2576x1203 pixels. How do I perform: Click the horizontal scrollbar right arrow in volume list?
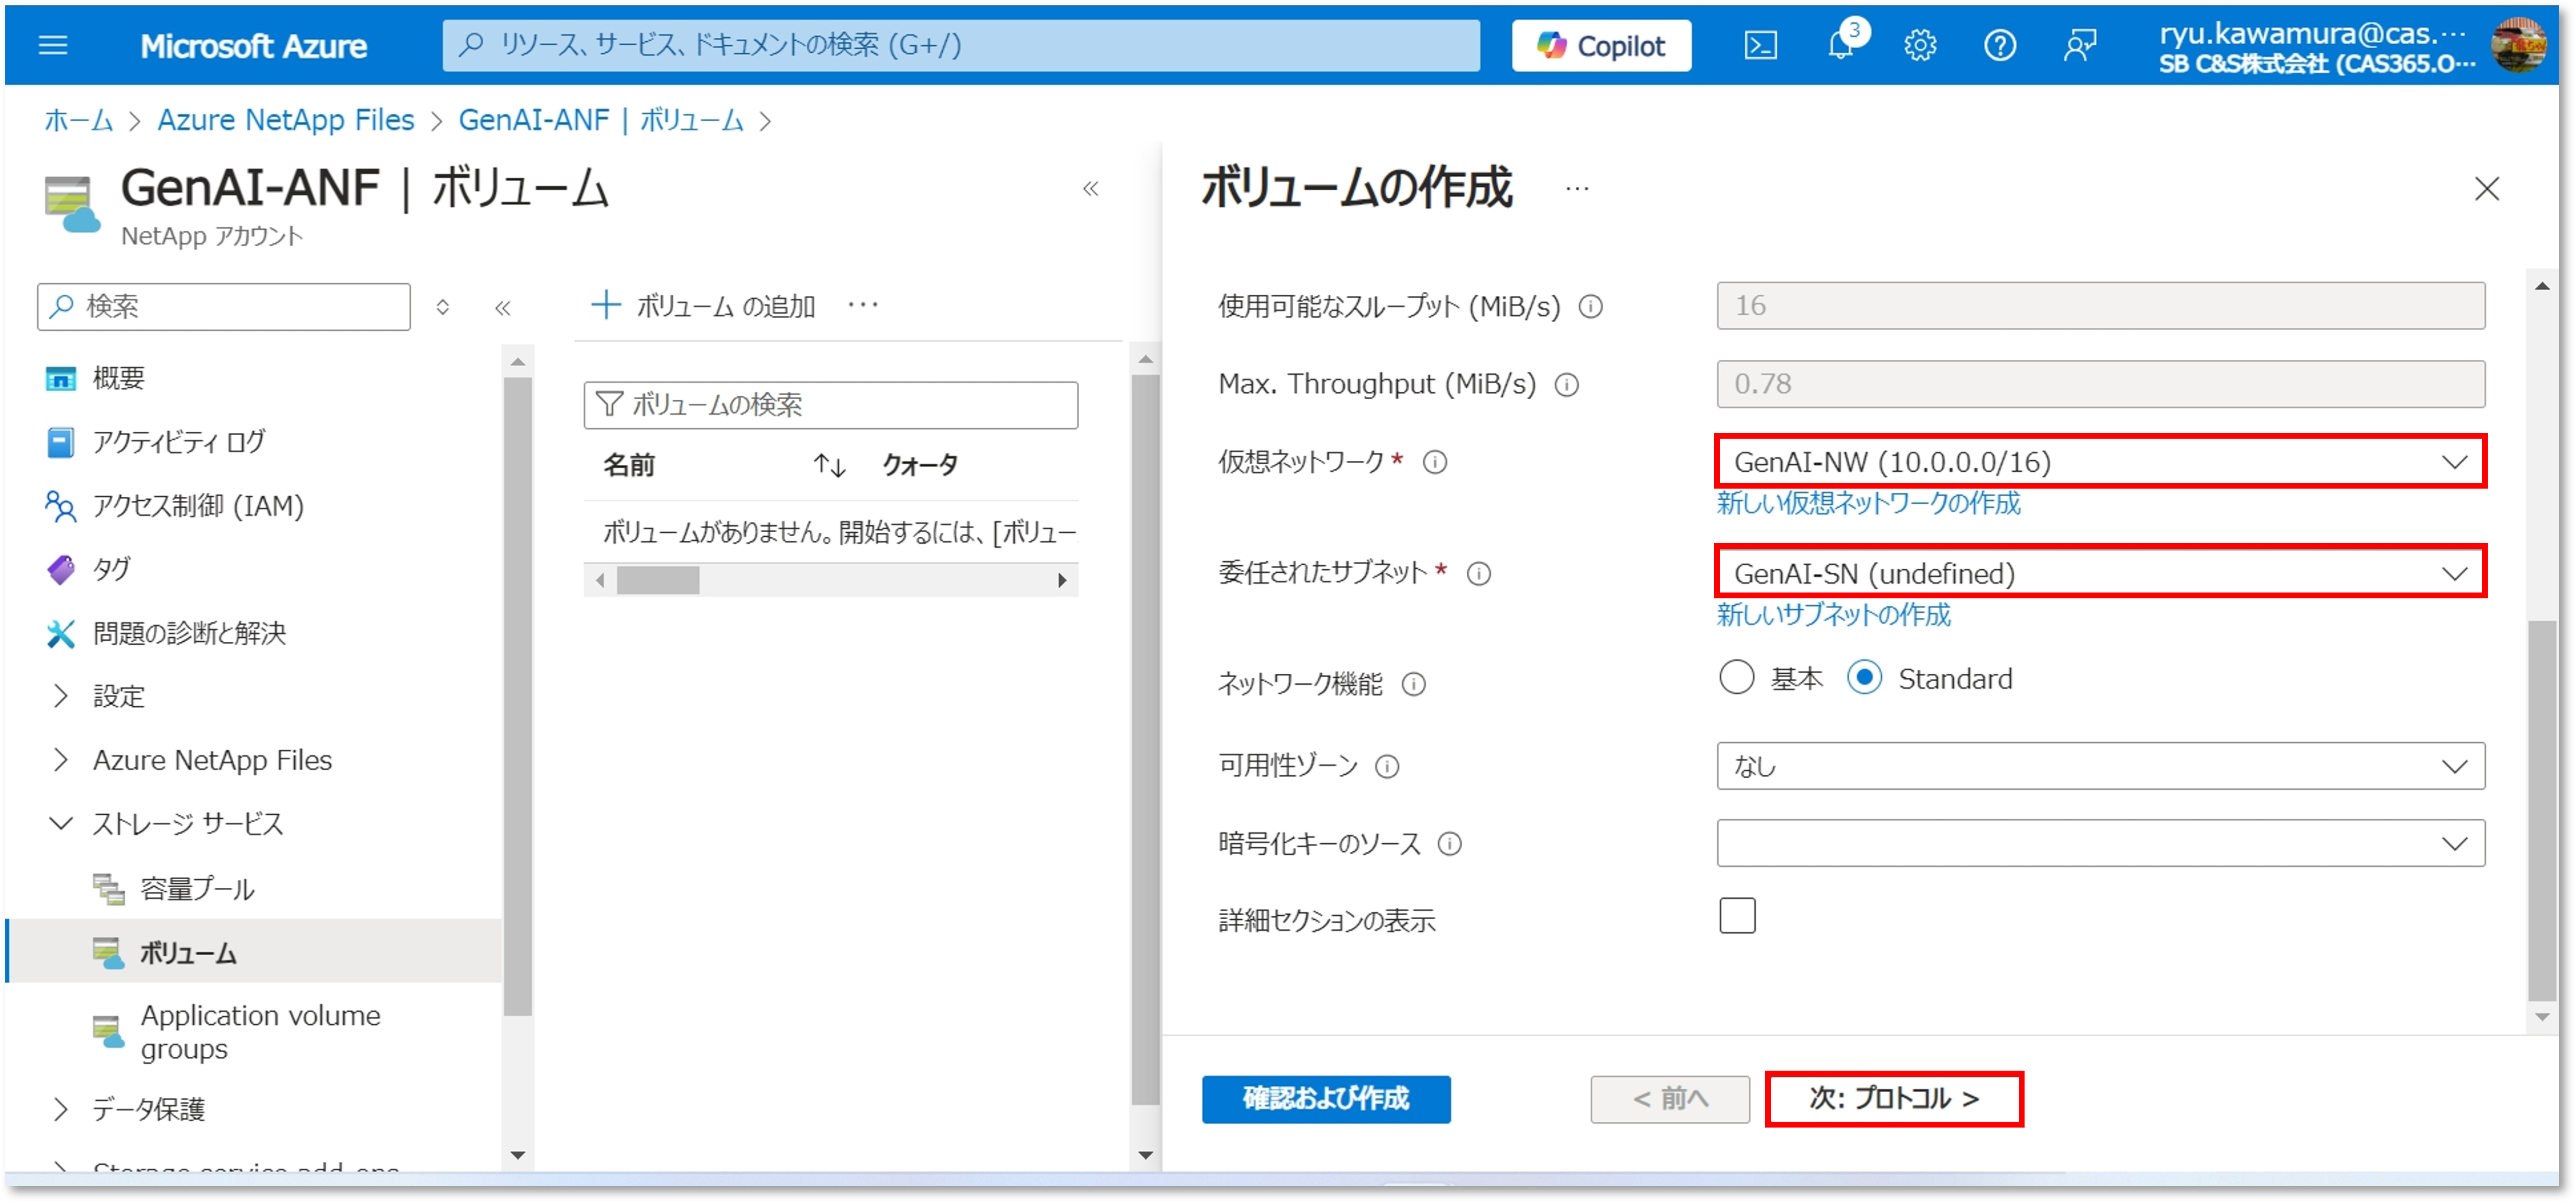[1062, 580]
